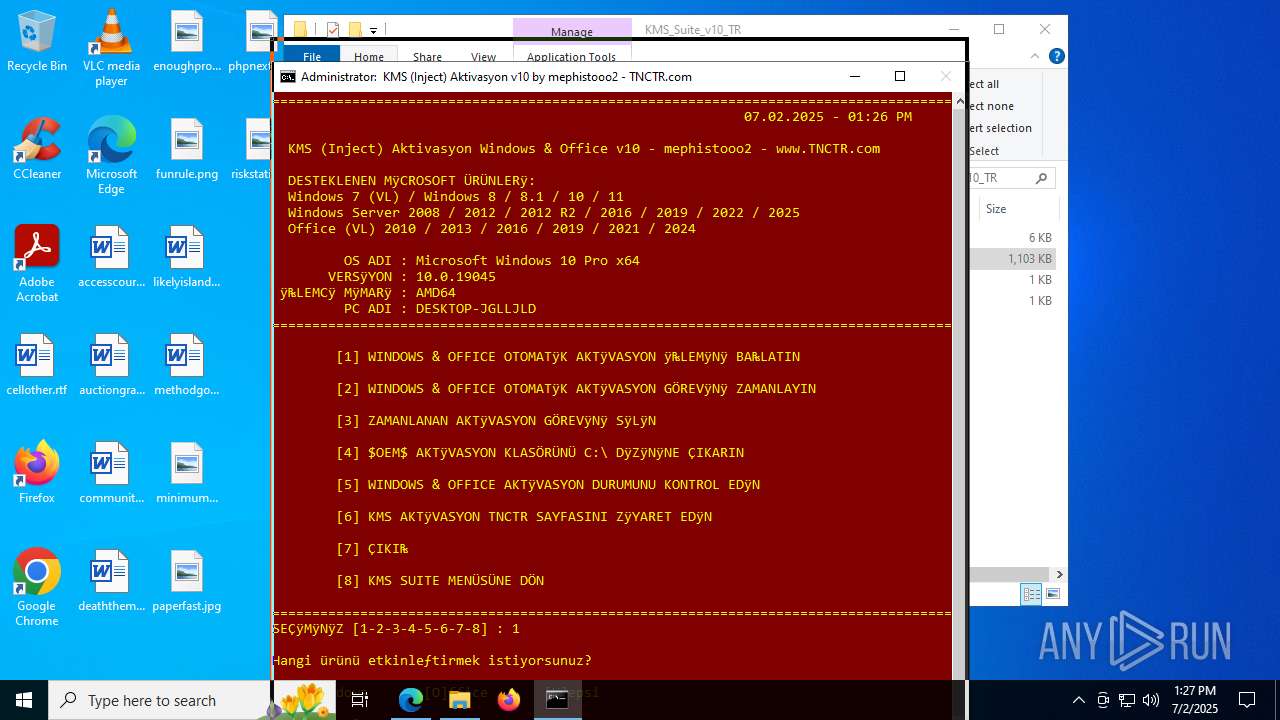
Task: Click the Explorer help question mark icon
Action: 1056,57
